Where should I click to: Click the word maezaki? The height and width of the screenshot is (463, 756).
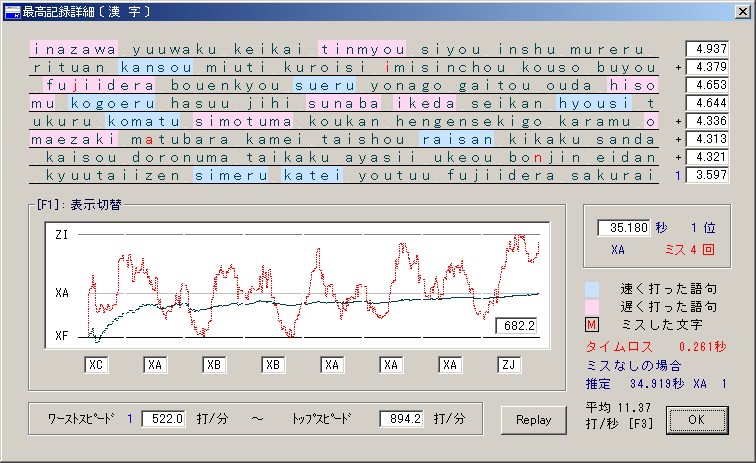click(x=74, y=139)
